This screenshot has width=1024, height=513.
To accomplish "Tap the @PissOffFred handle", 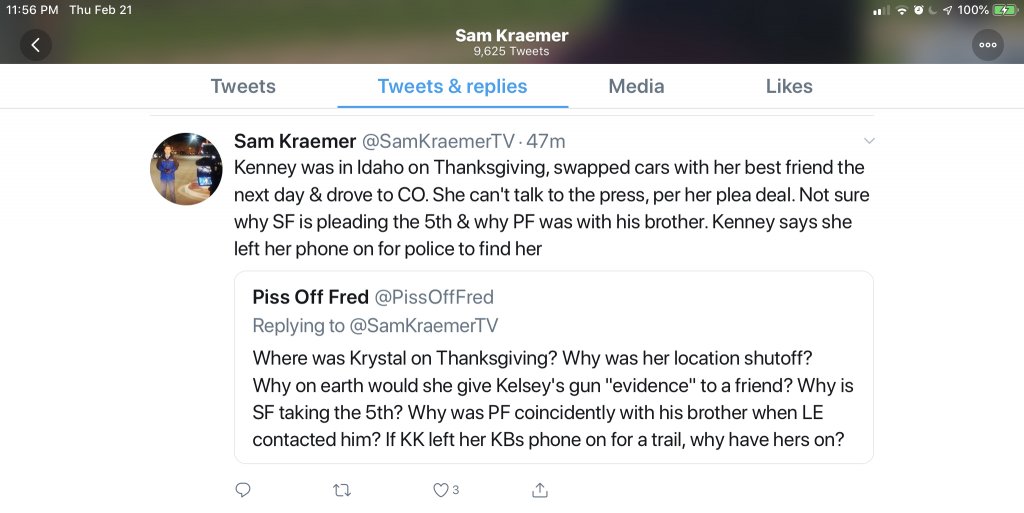I will coord(433,297).
